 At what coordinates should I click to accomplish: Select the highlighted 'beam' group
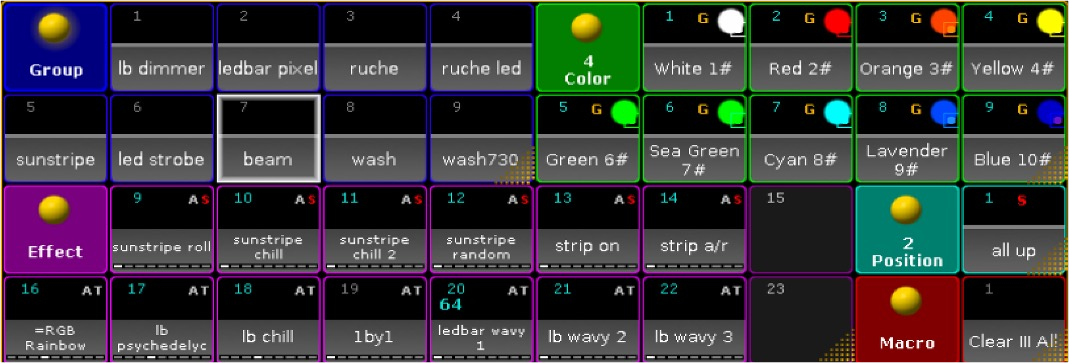268,139
